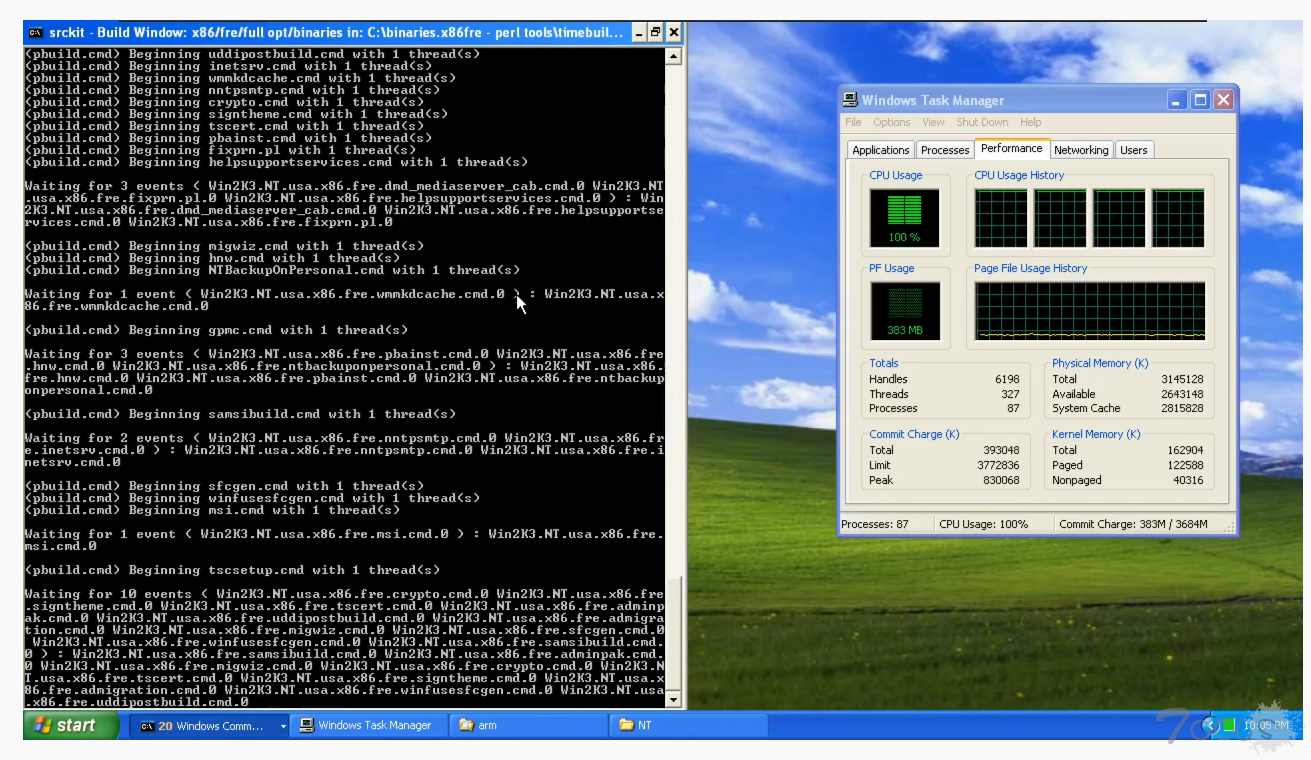Go to the Applications tab
Screen dimensions: 1311x760
[880, 150]
